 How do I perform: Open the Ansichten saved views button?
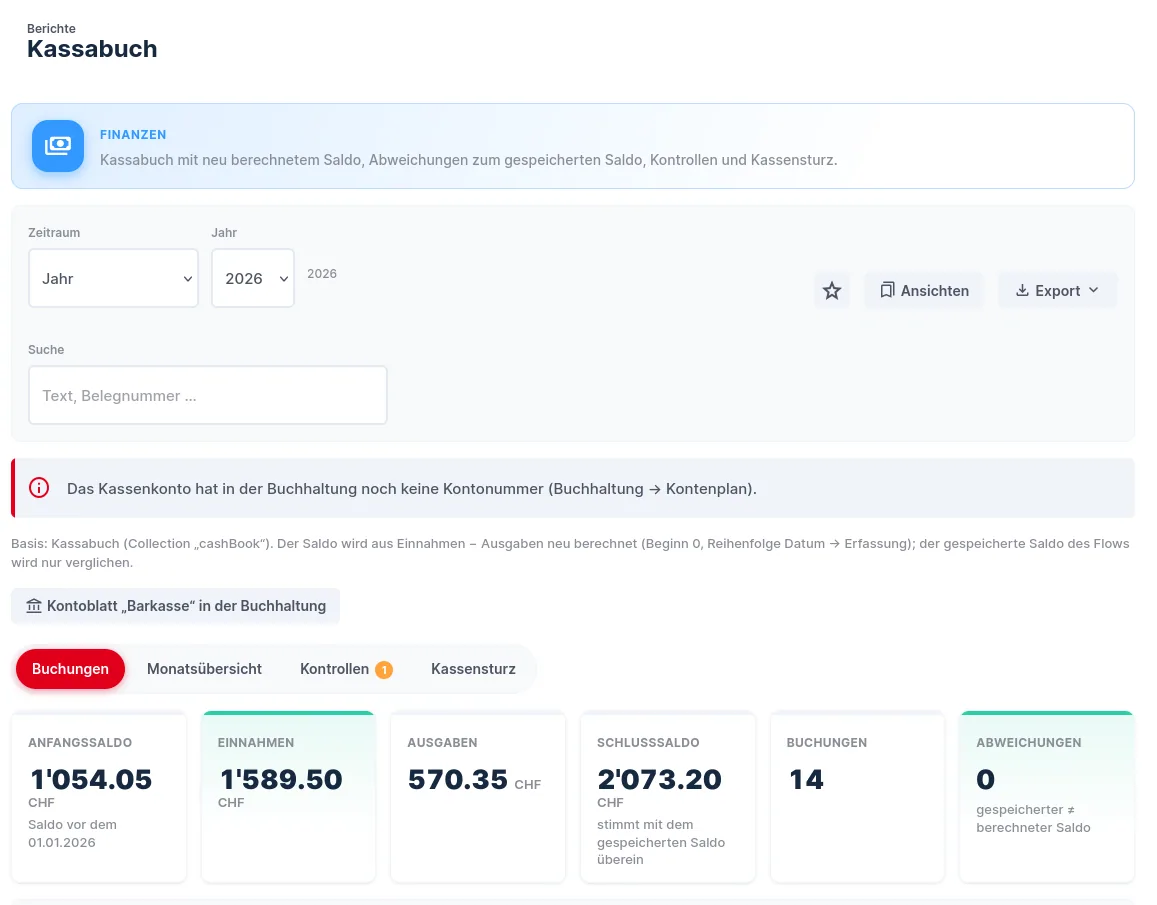coord(924,291)
